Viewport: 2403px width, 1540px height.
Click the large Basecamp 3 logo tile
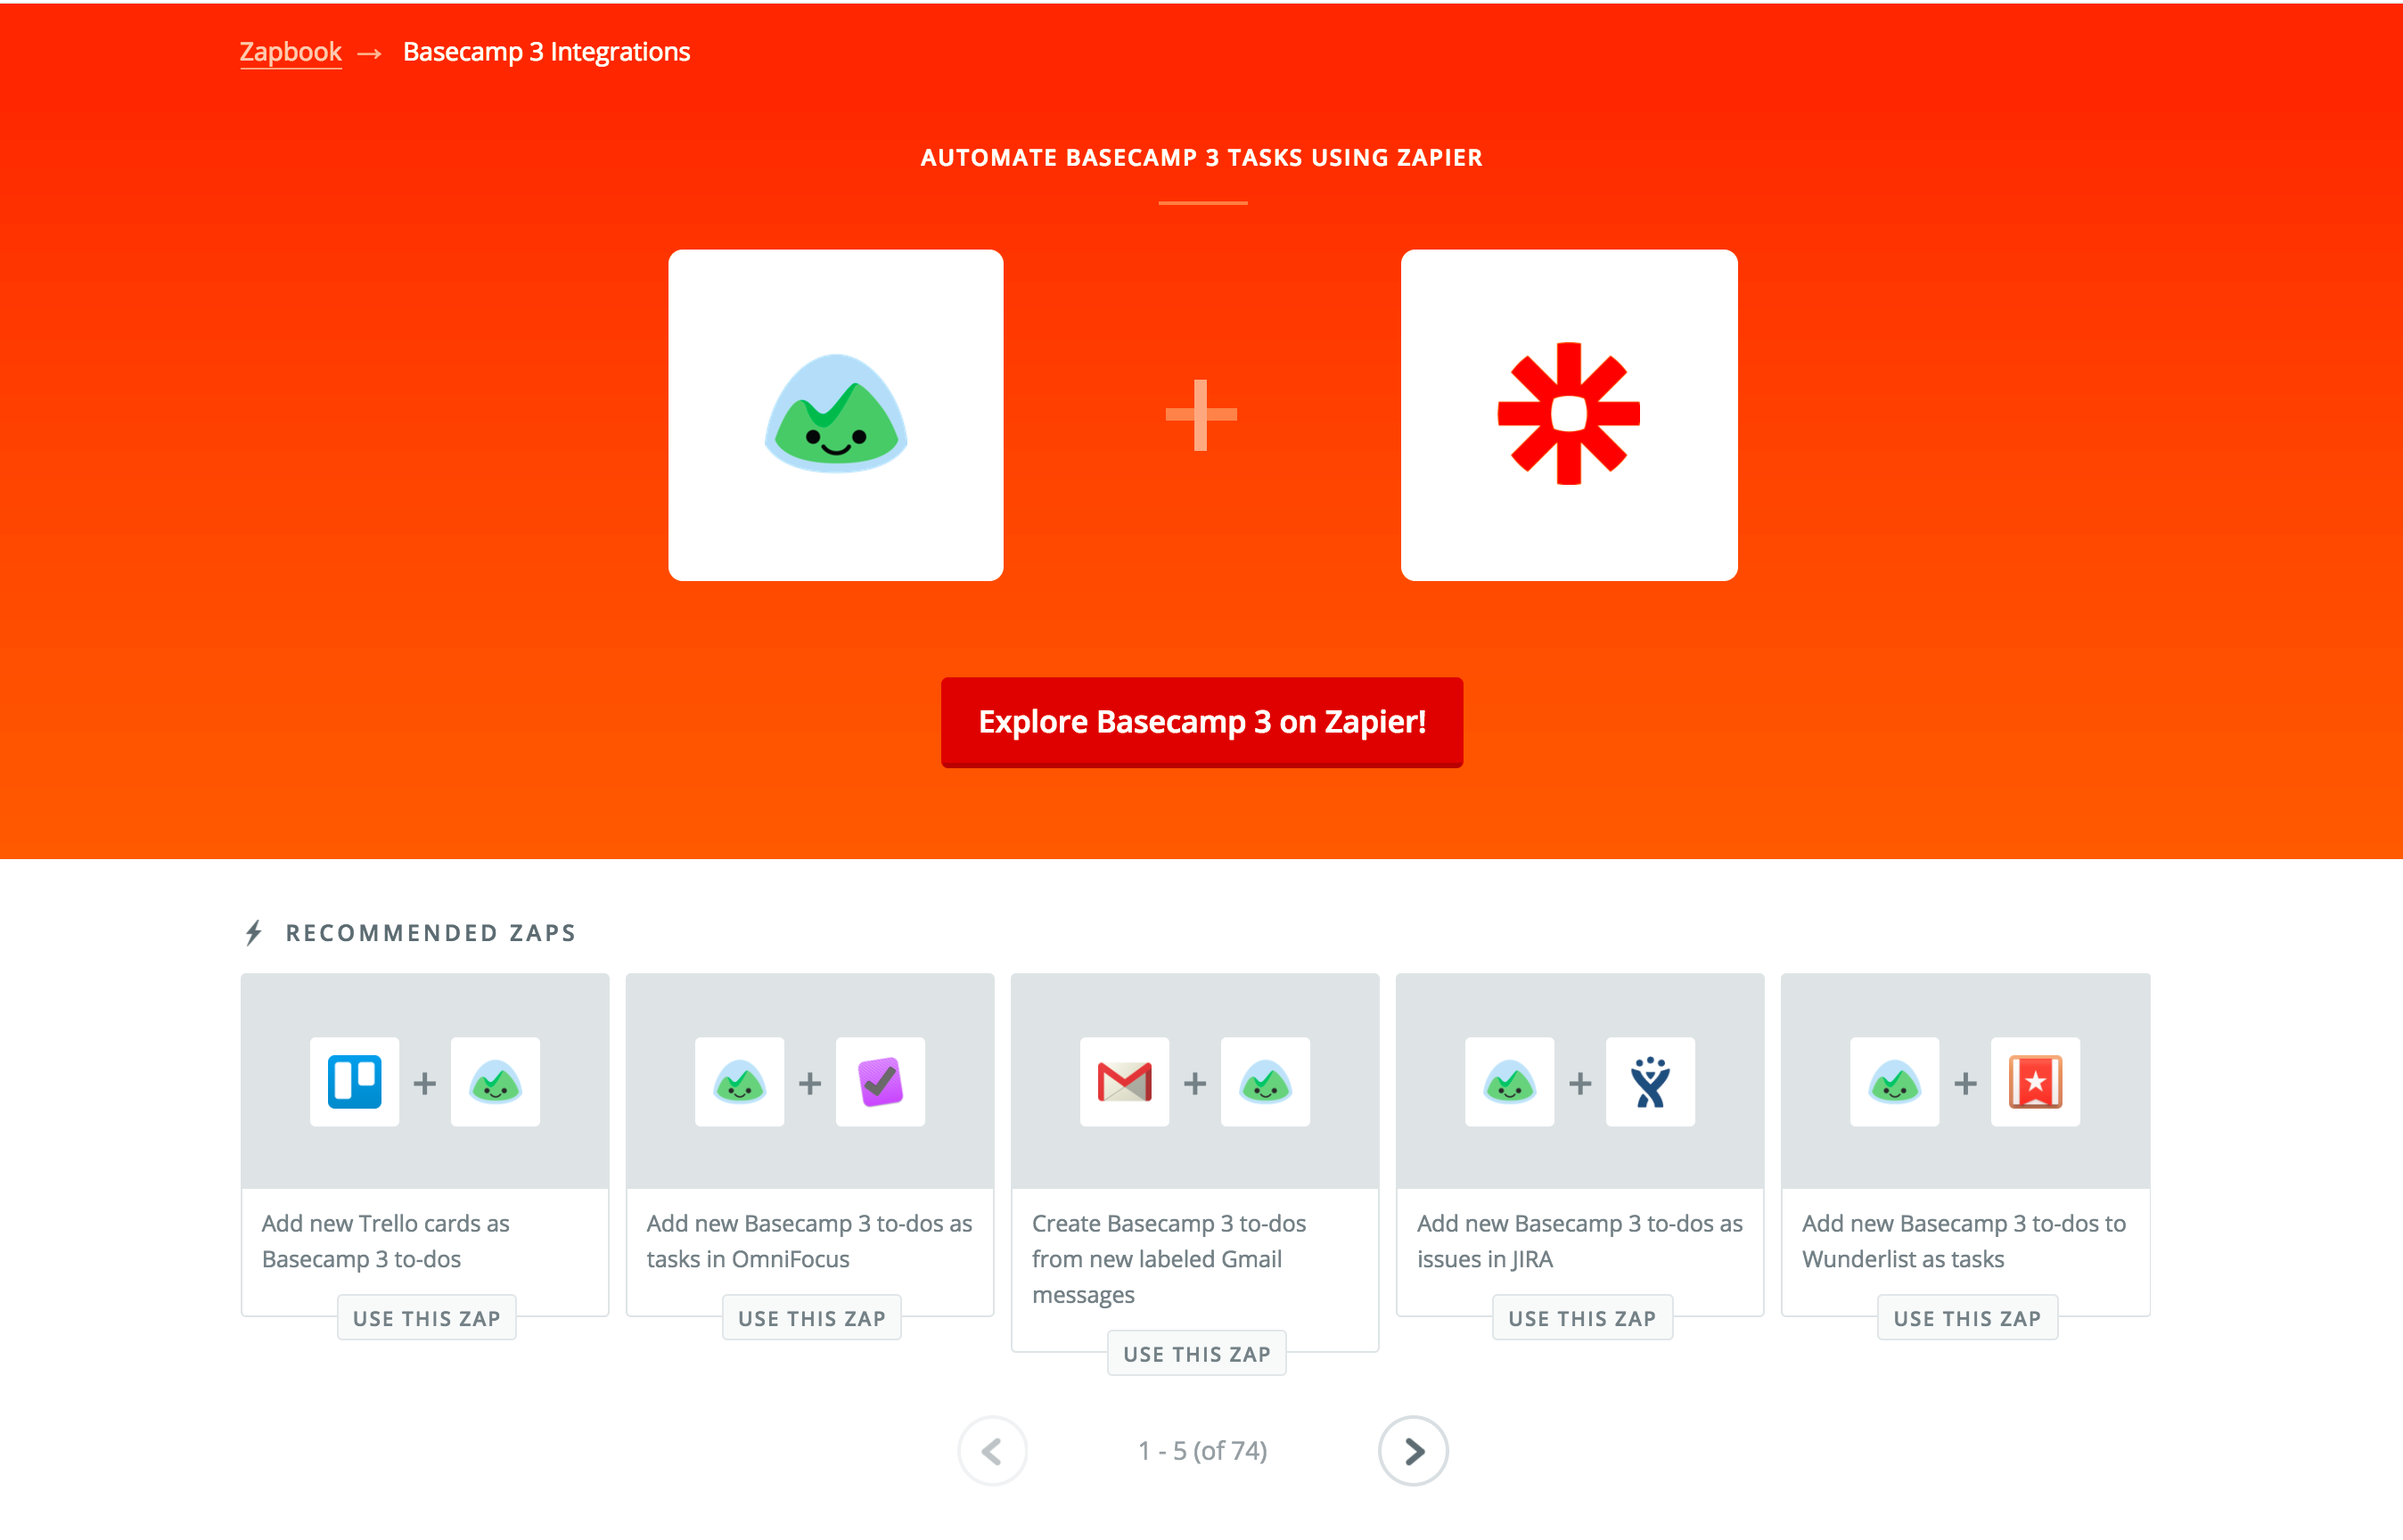tap(835, 415)
